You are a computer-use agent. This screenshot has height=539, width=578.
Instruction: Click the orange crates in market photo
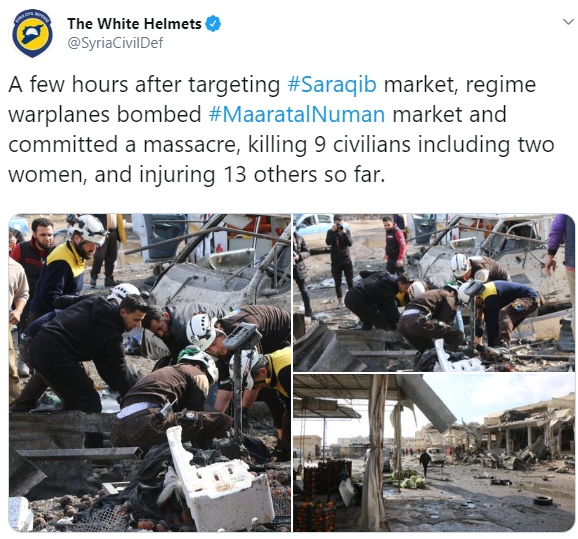tap(317, 514)
